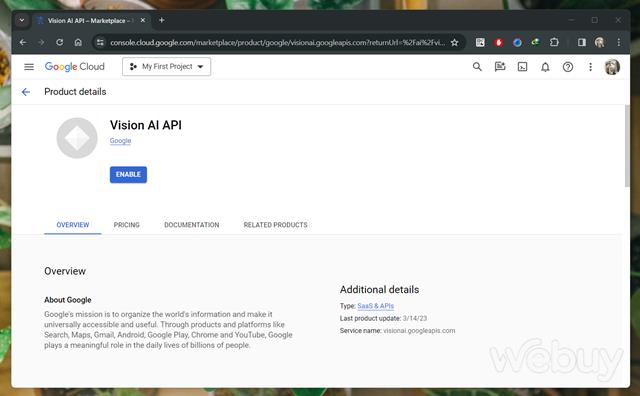
Task: Open a new browser tab
Action: tap(162, 20)
